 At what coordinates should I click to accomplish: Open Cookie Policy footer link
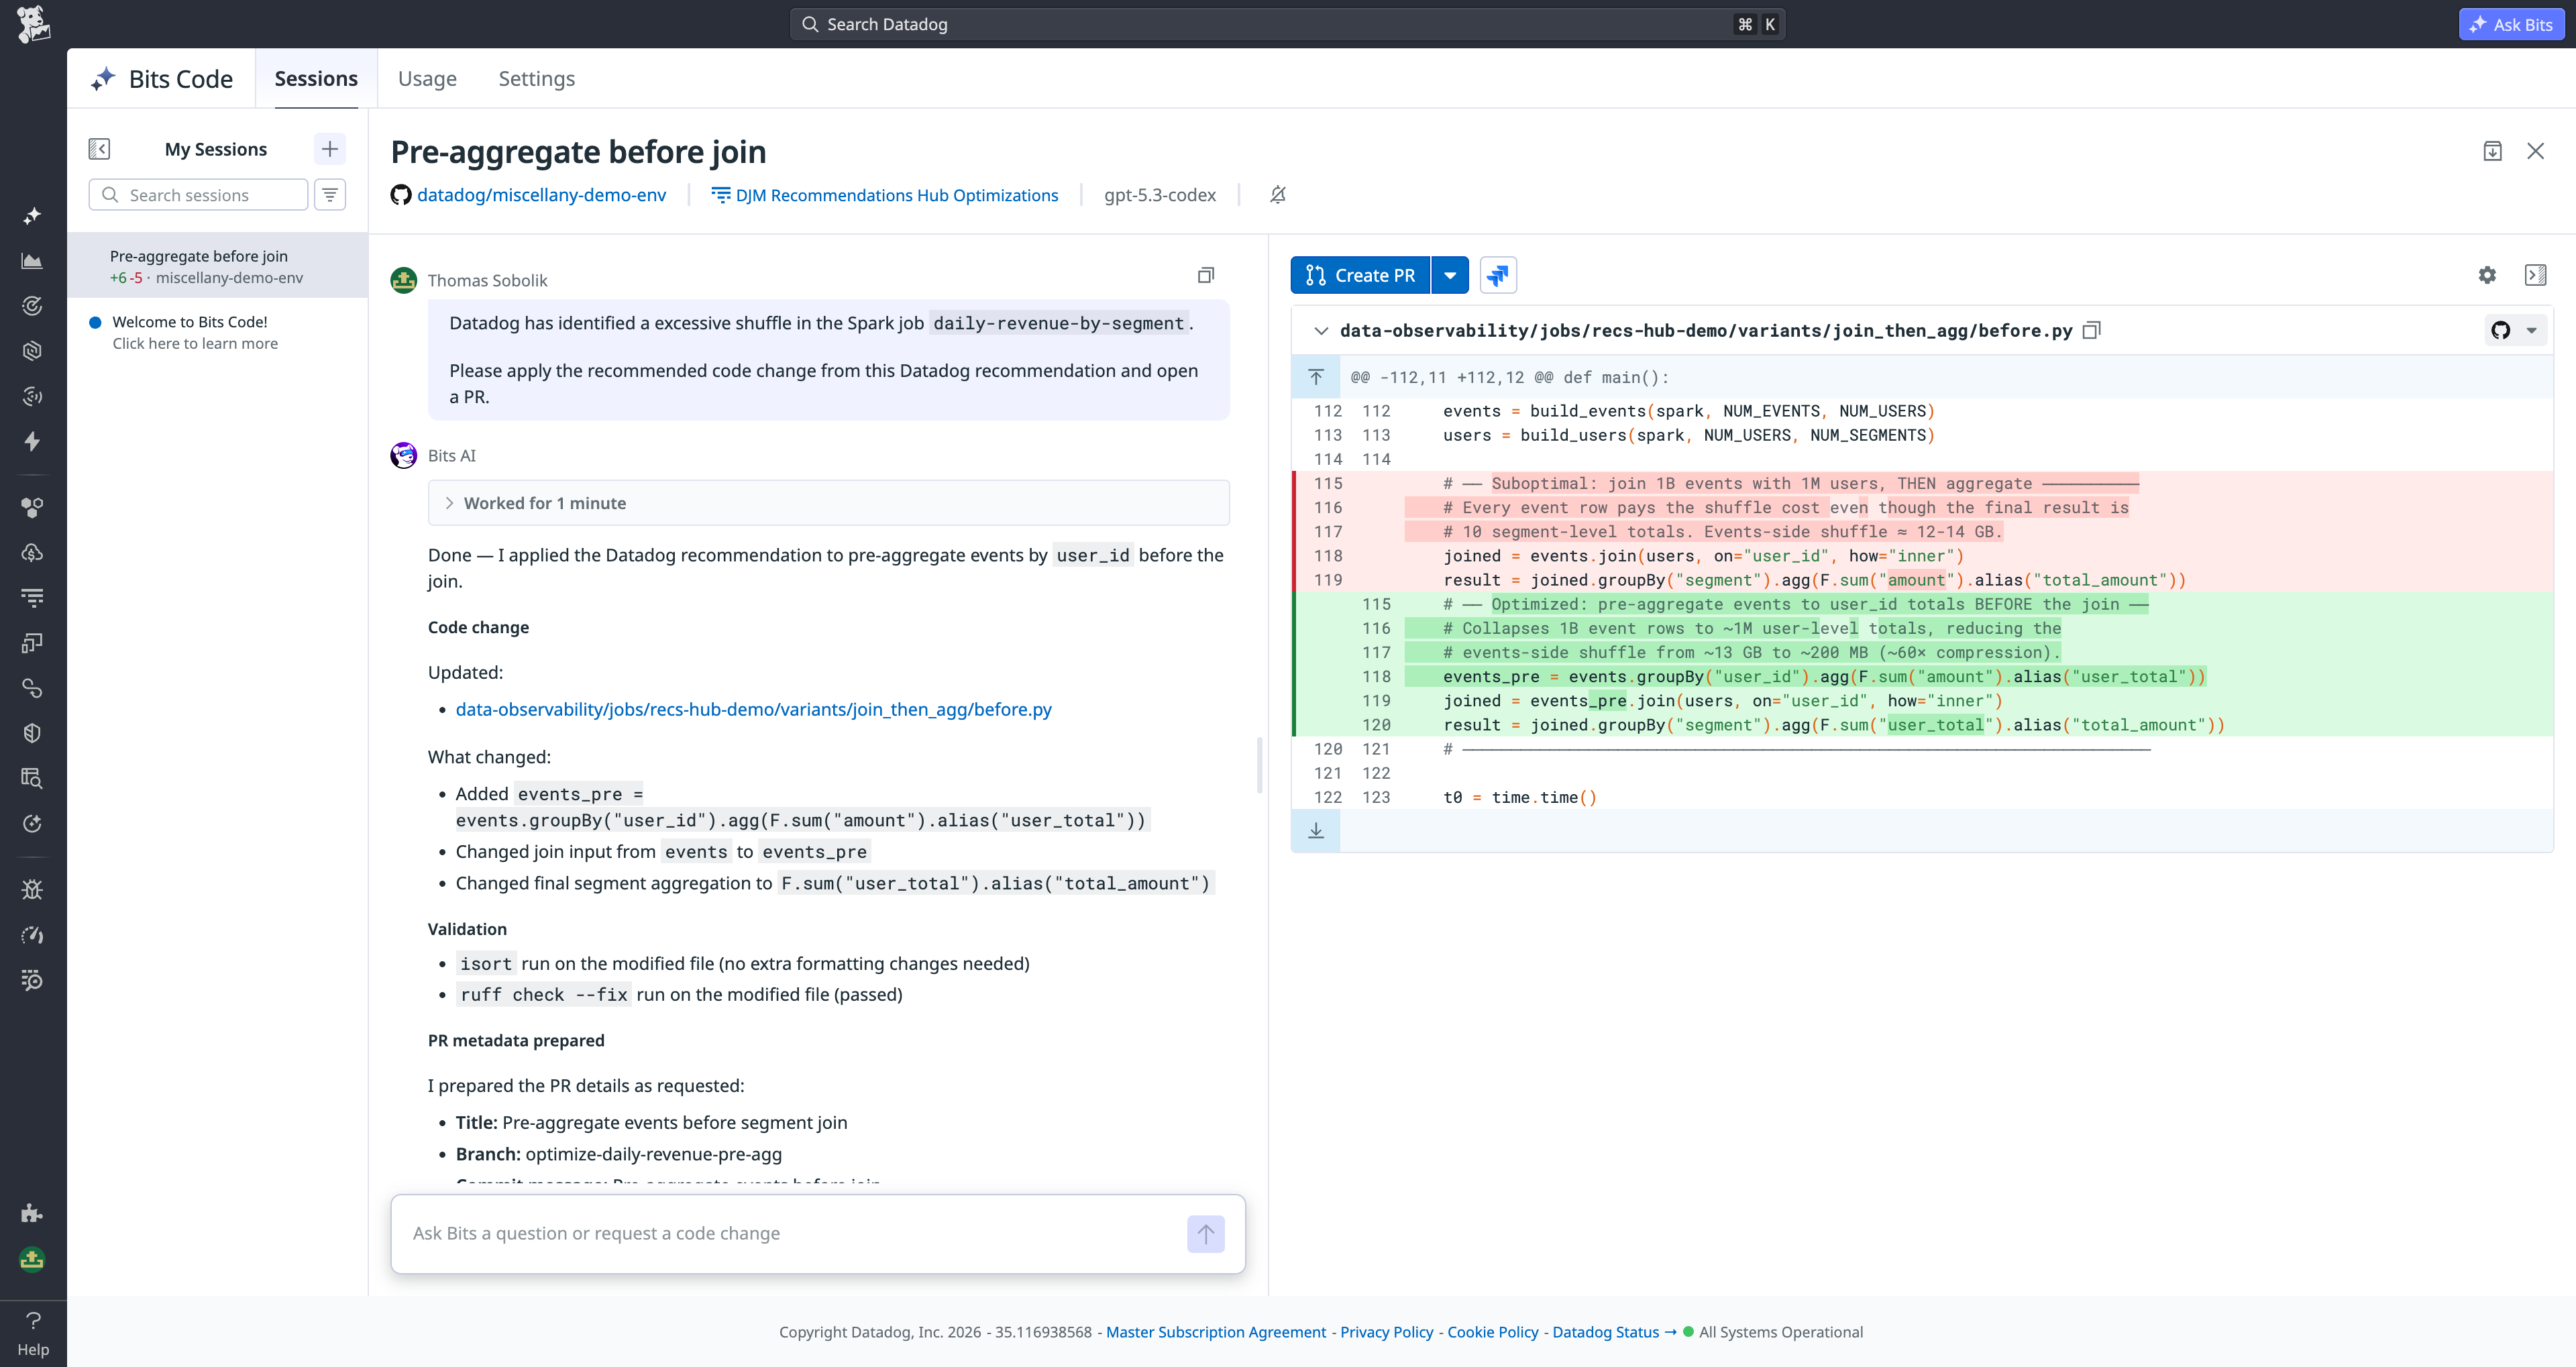coord(1493,1332)
